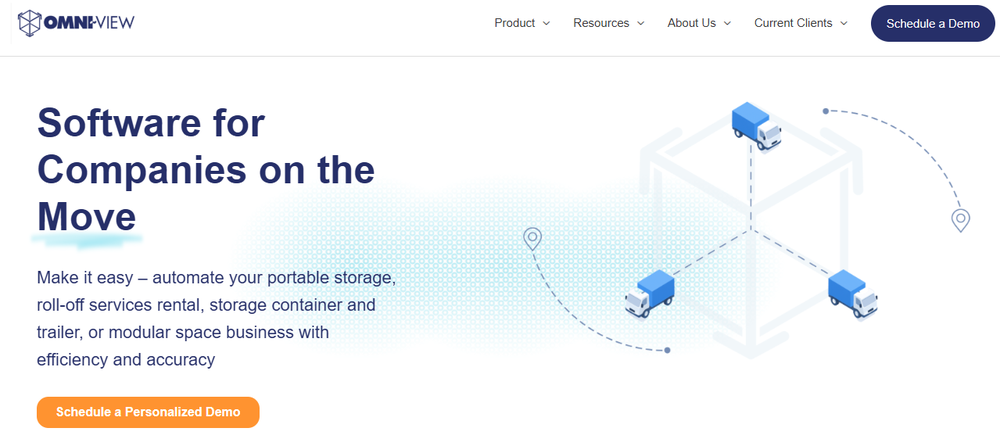Expand the chevron next to Current Clients

(x=844, y=24)
